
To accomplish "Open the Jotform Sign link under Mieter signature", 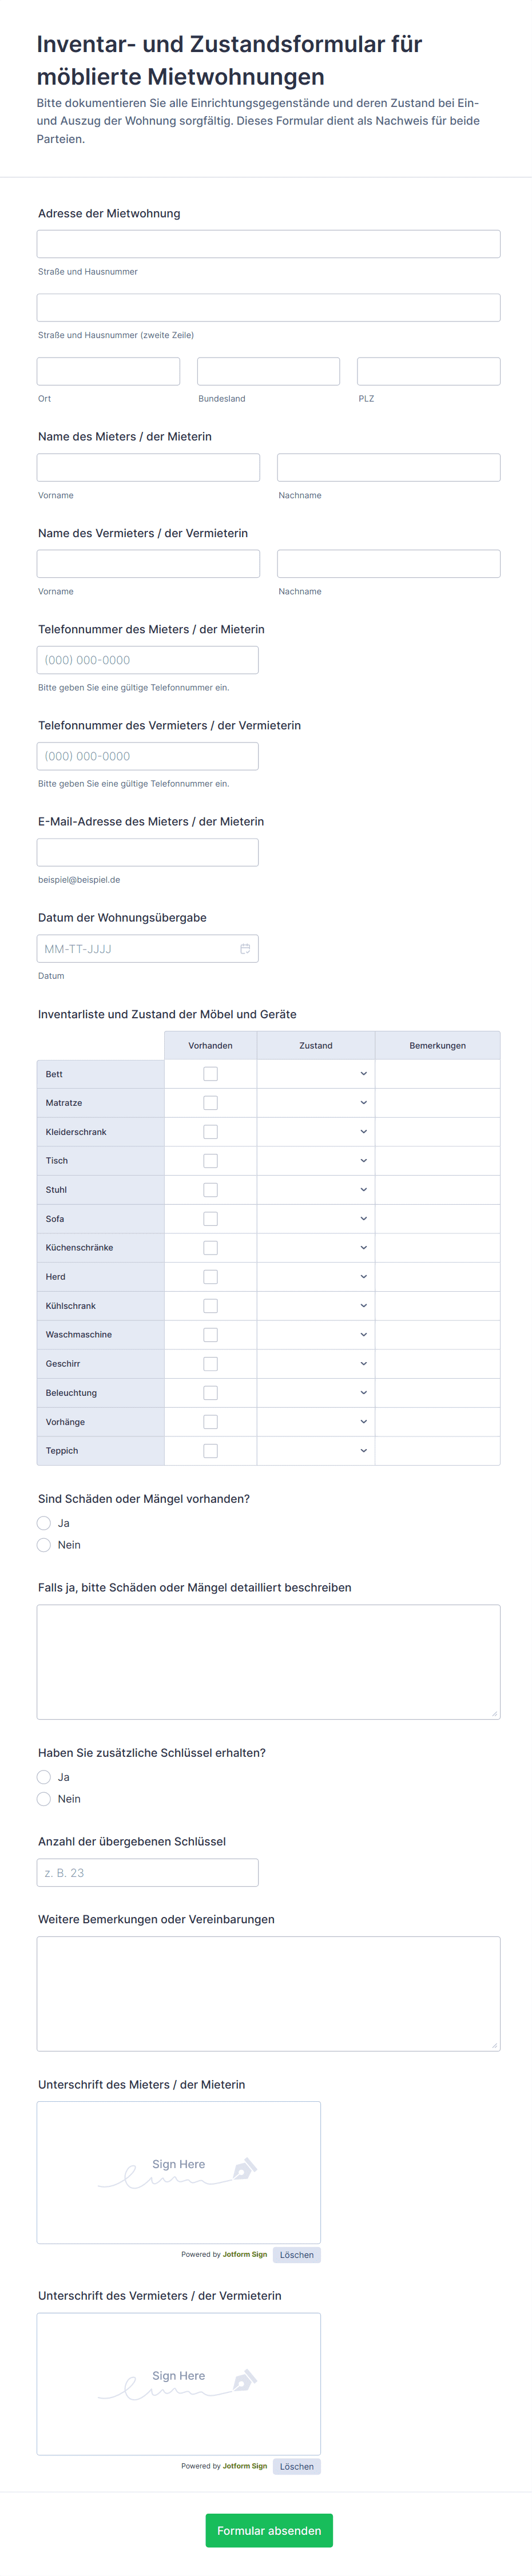I will [245, 2255].
